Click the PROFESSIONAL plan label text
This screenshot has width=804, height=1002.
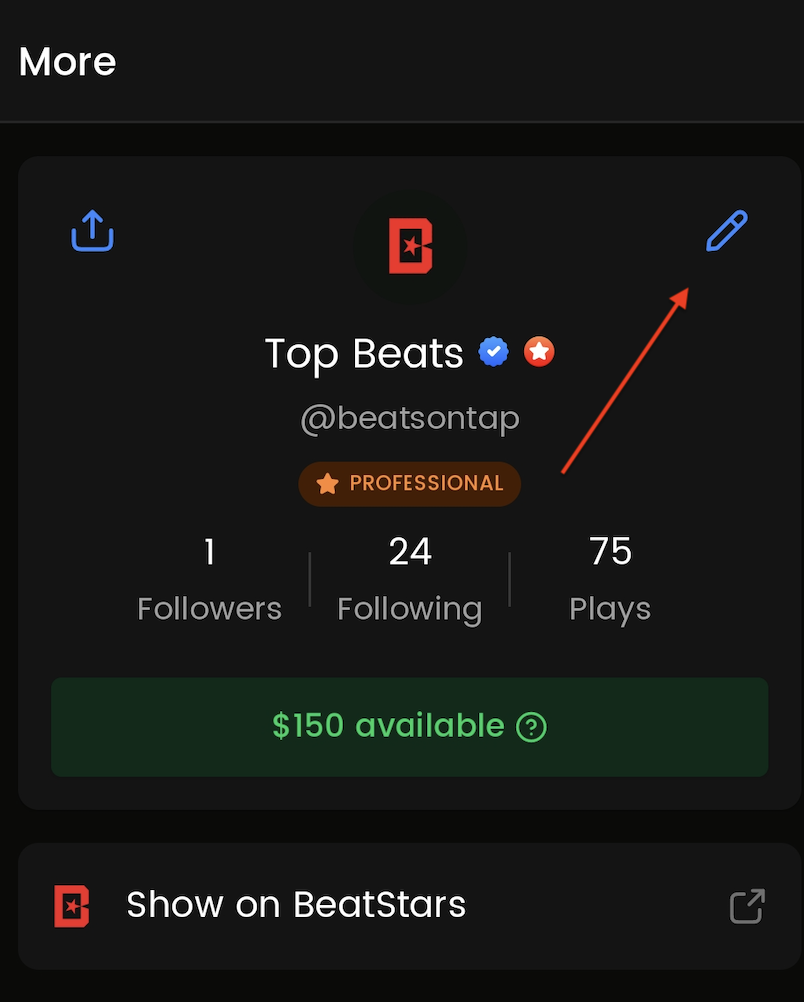pyautogui.click(x=426, y=484)
